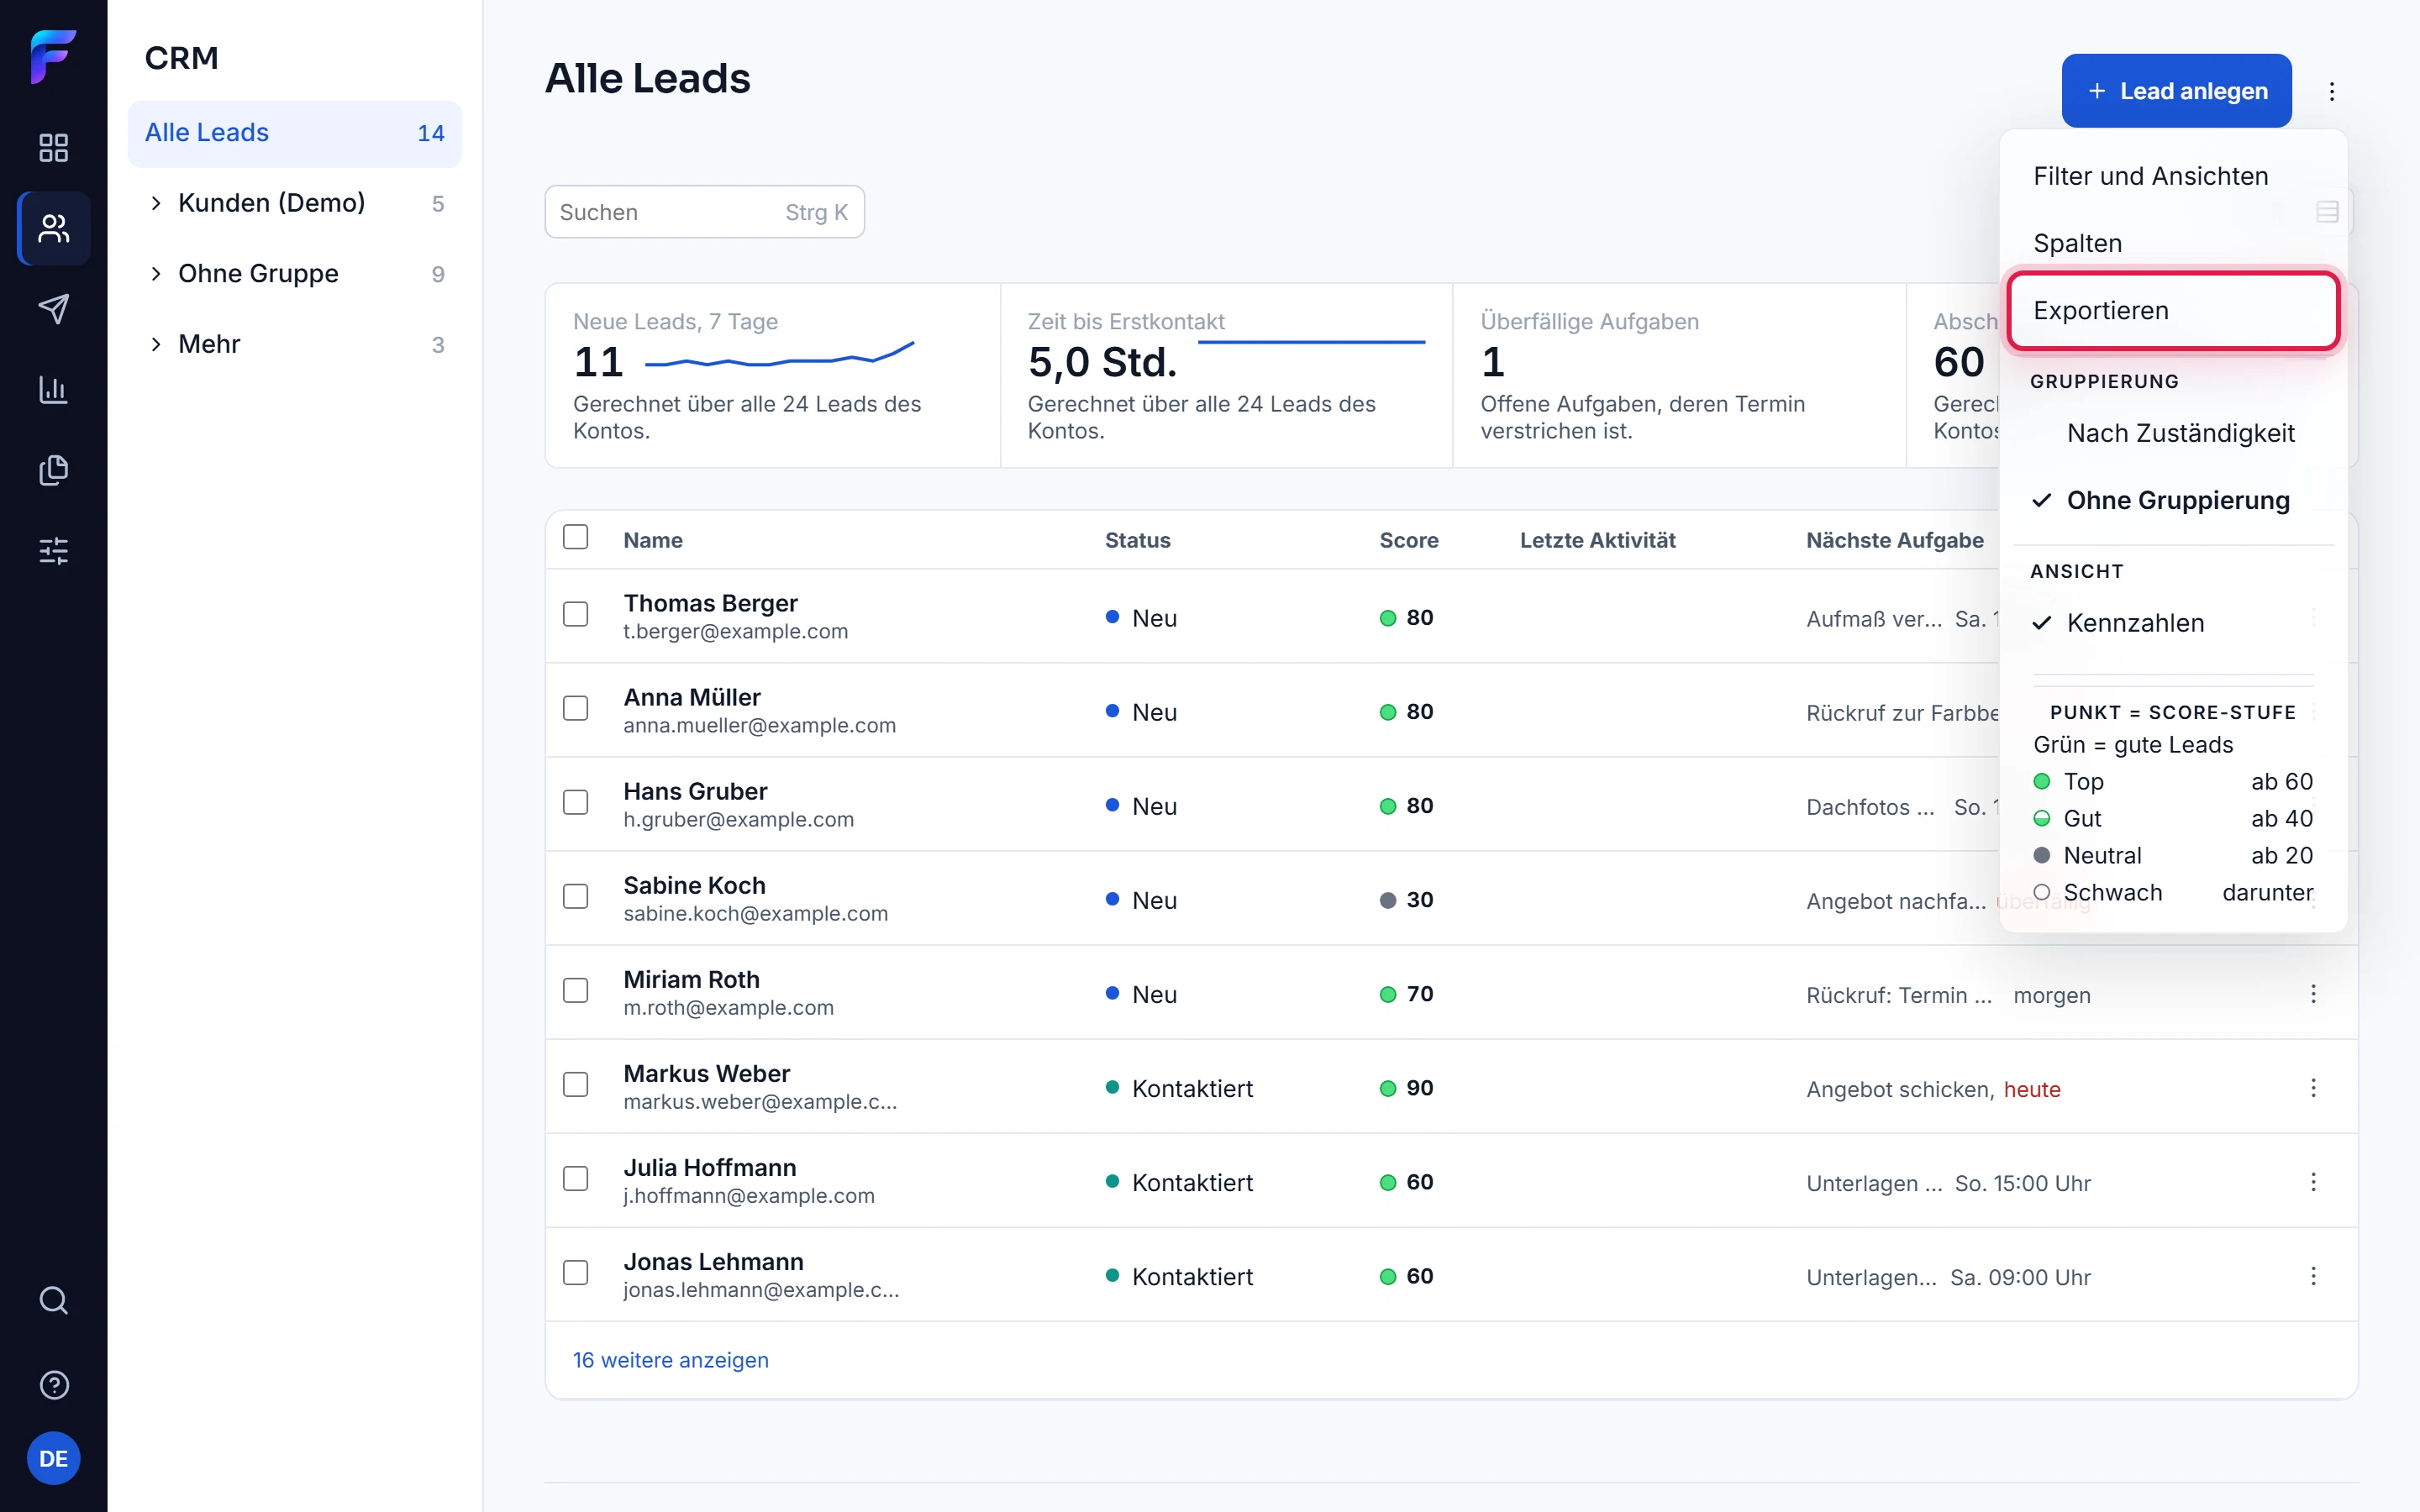
Task: Choose Exportieren in the menu
Action: pyautogui.click(x=2173, y=310)
